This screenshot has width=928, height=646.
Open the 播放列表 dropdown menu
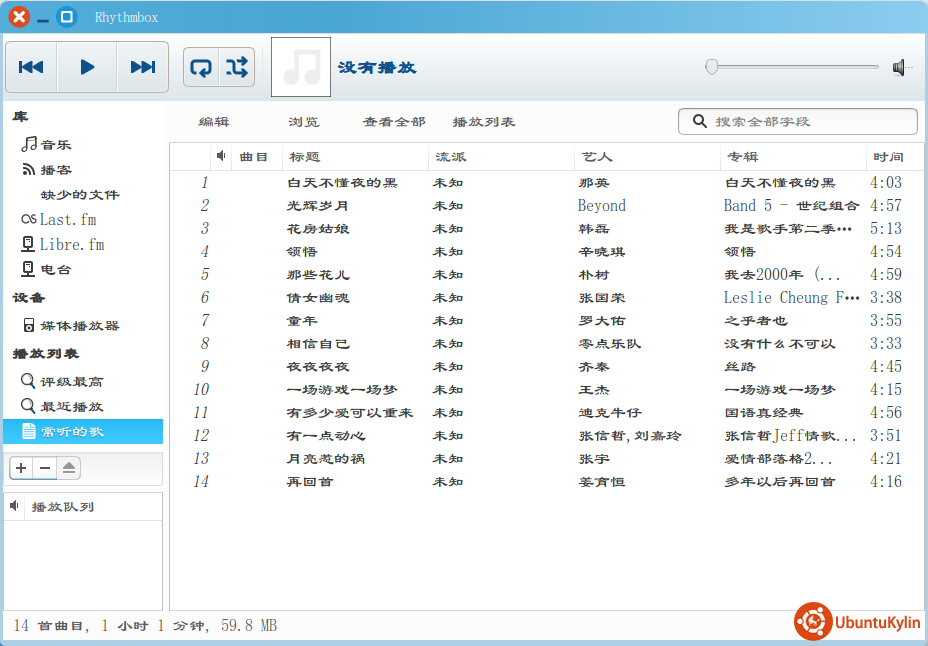[x=484, y=122]
